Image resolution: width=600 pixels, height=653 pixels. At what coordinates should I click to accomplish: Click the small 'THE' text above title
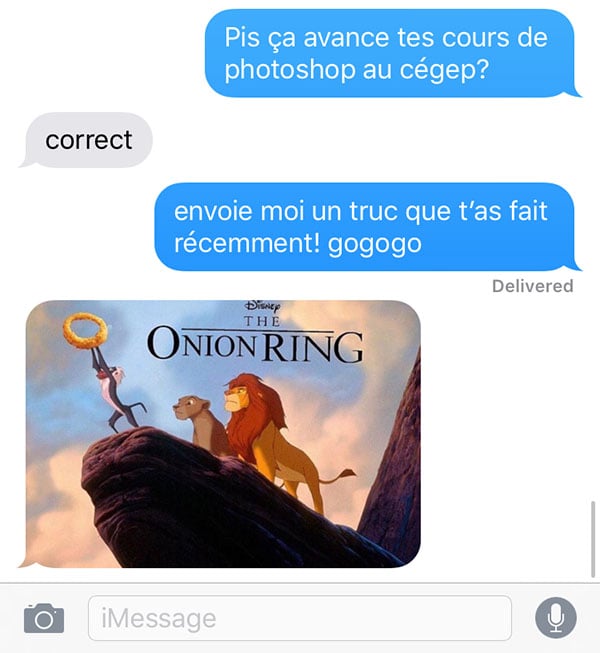pos(262,321)
